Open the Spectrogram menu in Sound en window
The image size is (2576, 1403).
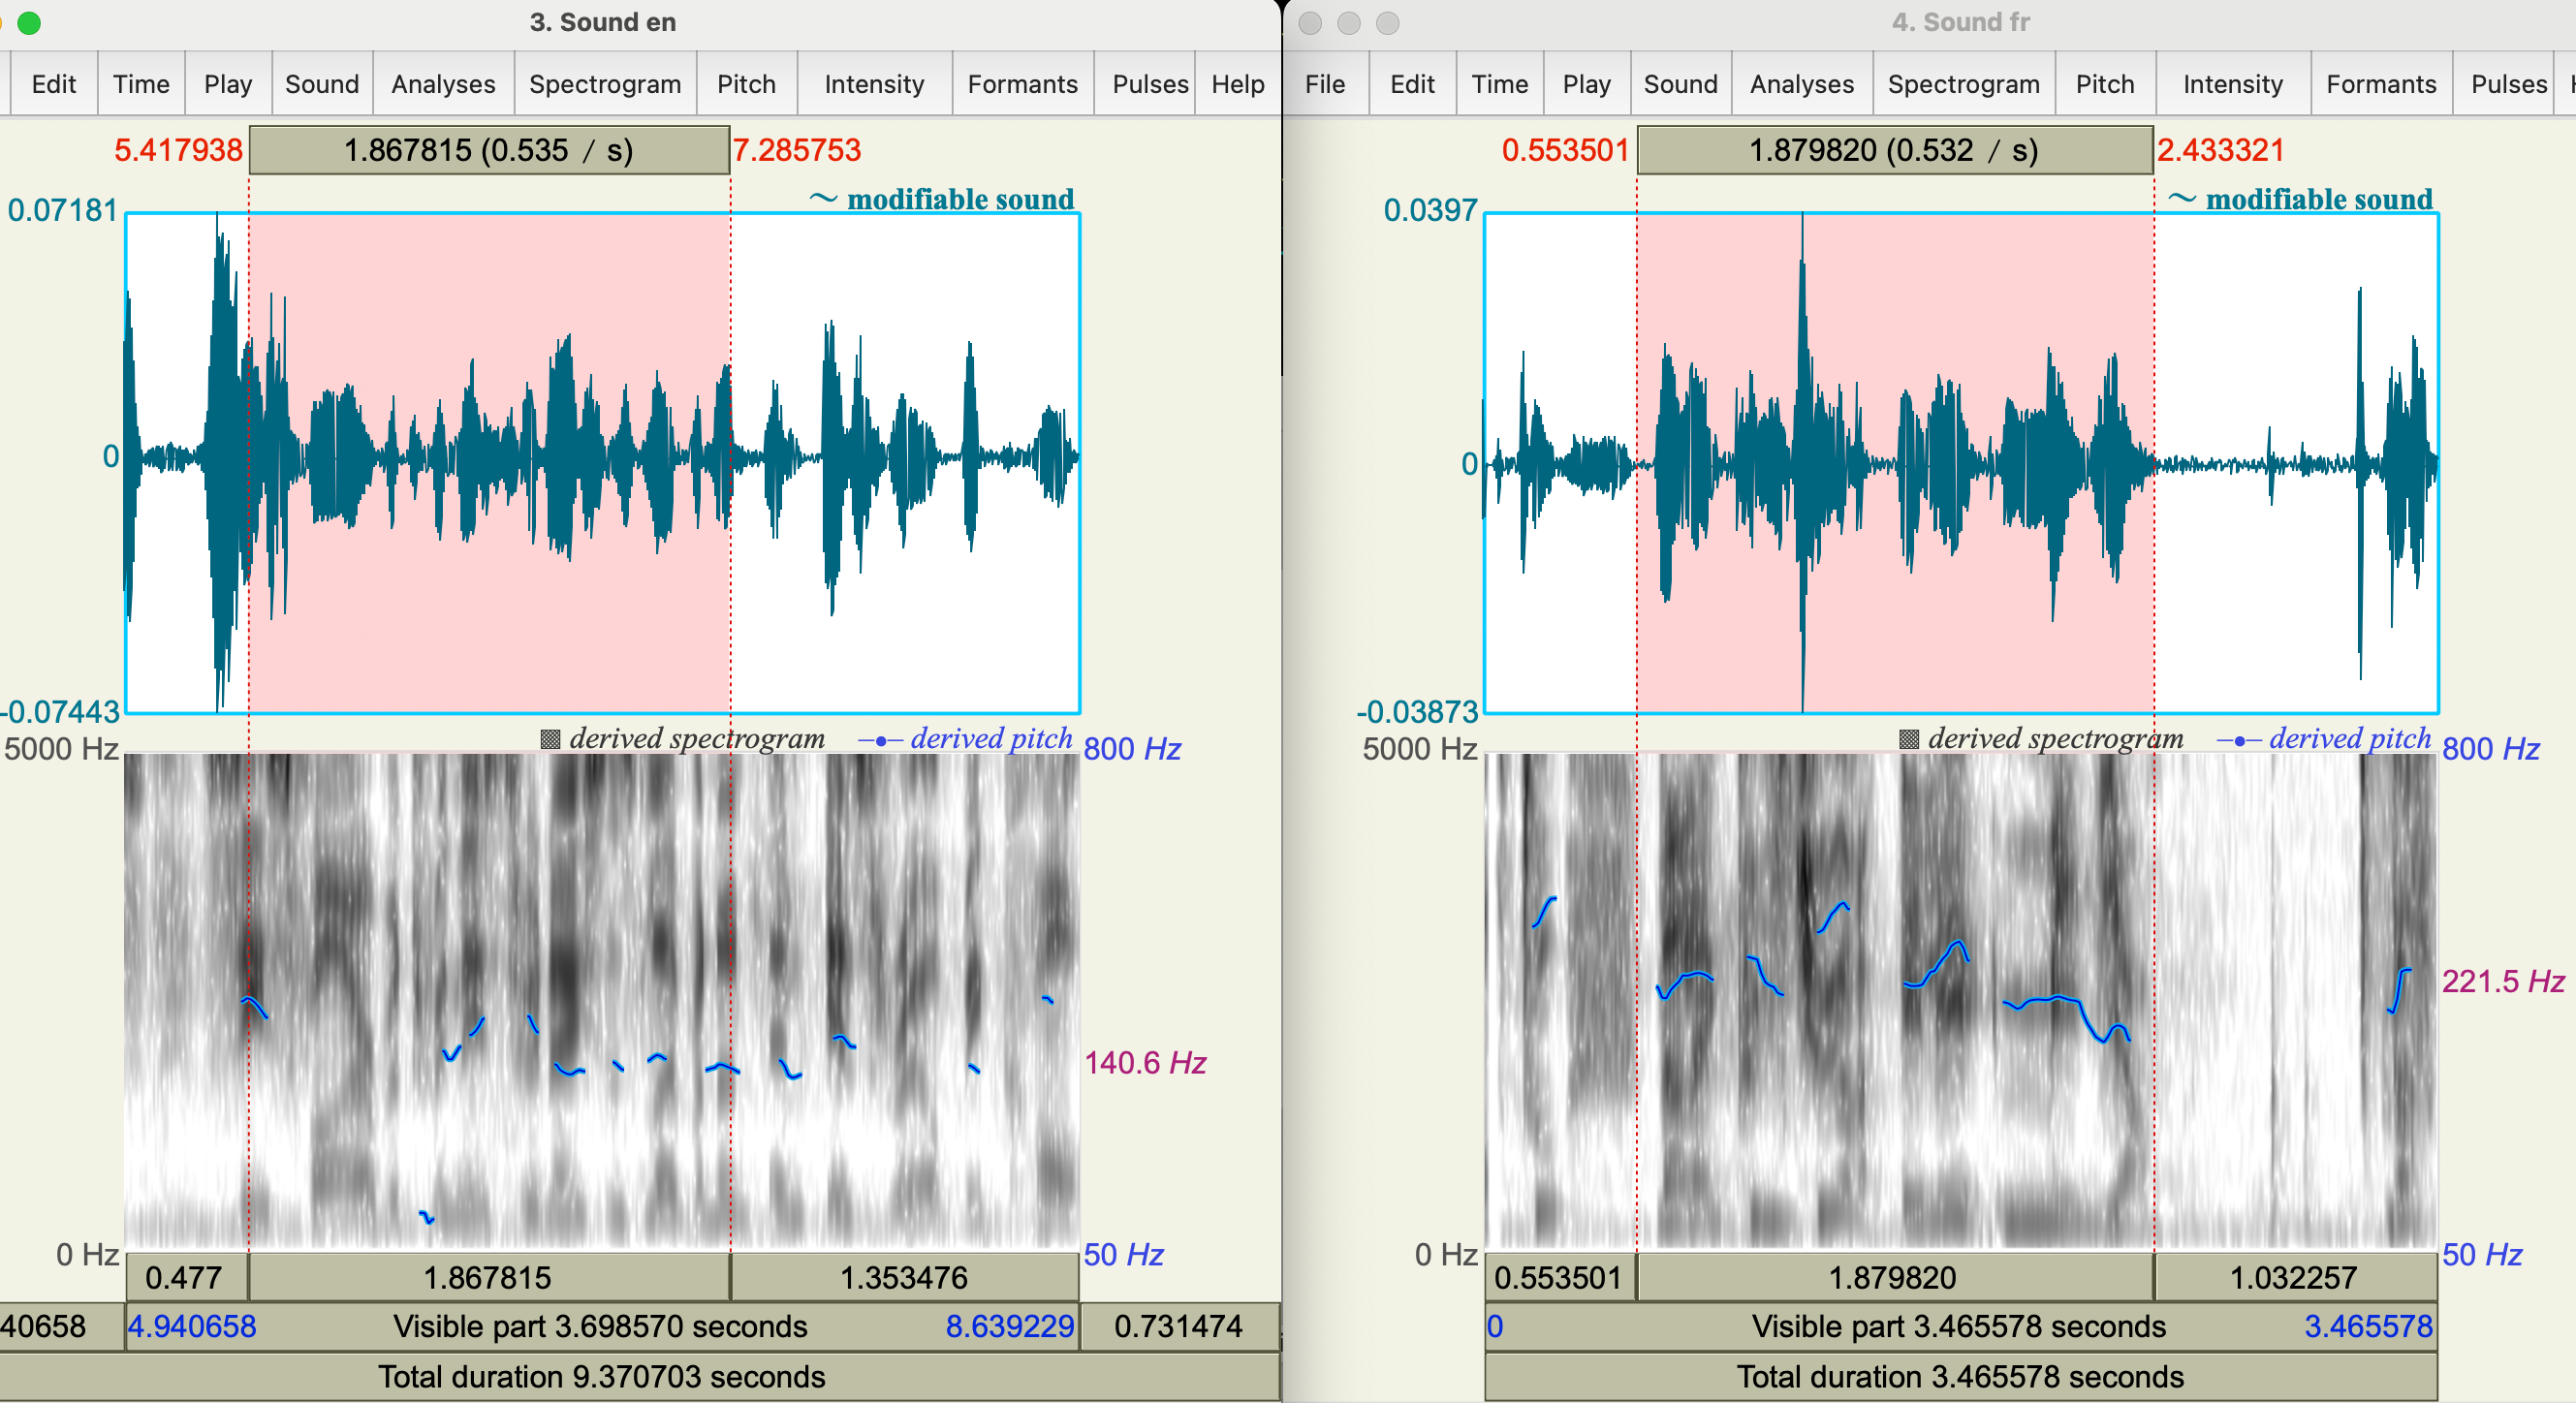pos(605,84)
